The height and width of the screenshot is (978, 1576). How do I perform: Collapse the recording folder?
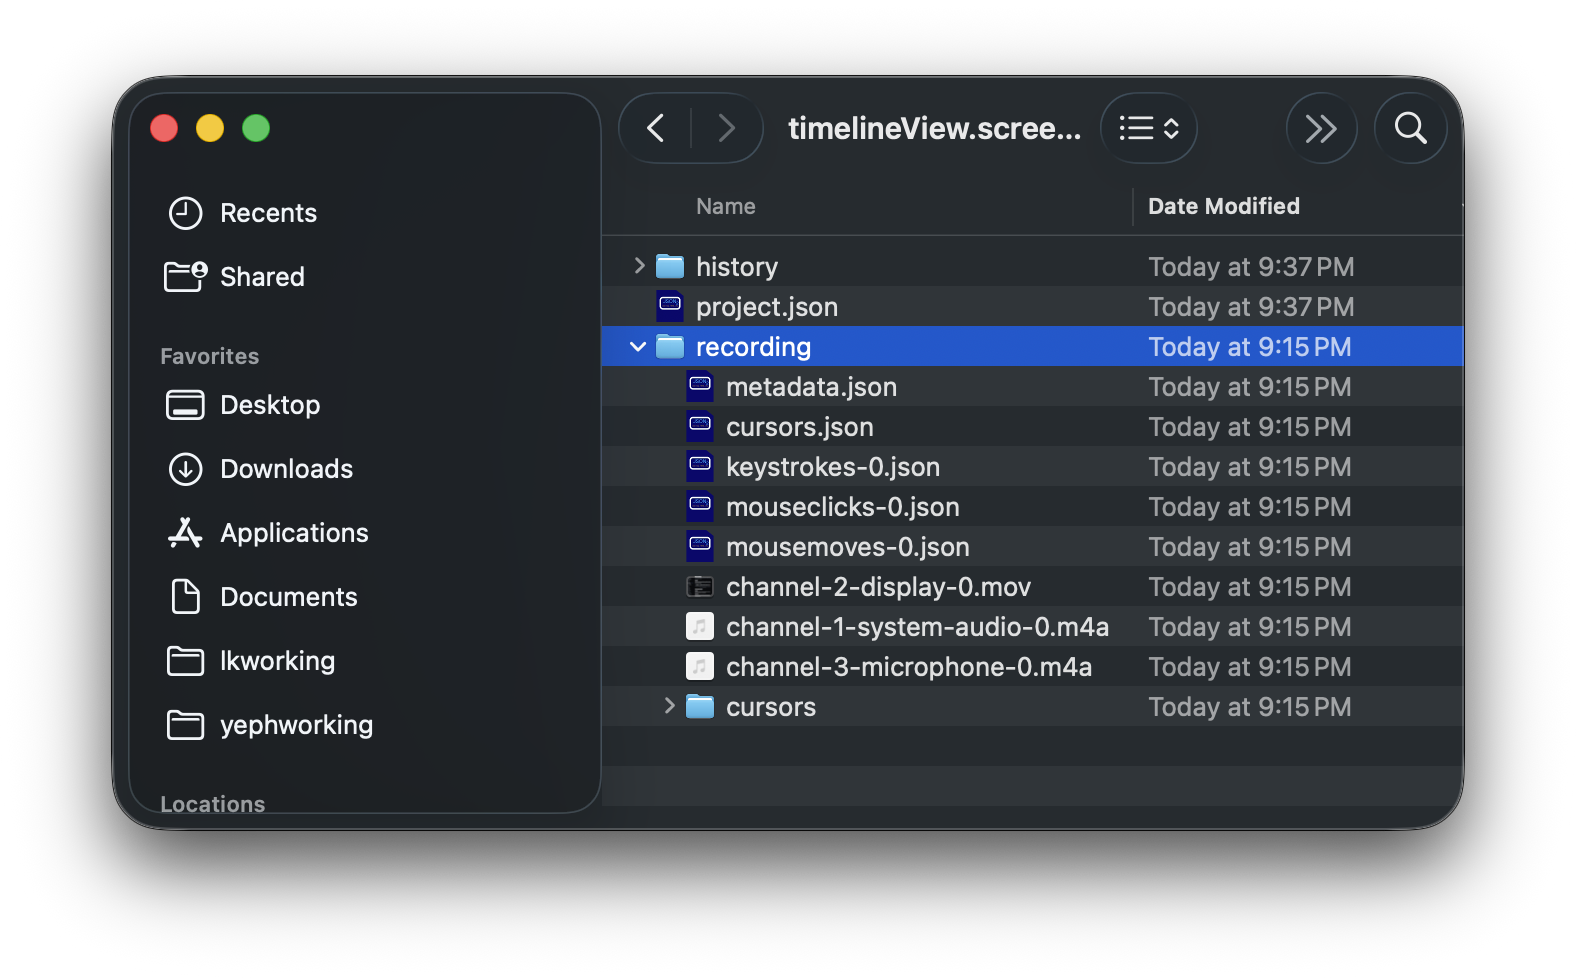(x=638, y=347)
